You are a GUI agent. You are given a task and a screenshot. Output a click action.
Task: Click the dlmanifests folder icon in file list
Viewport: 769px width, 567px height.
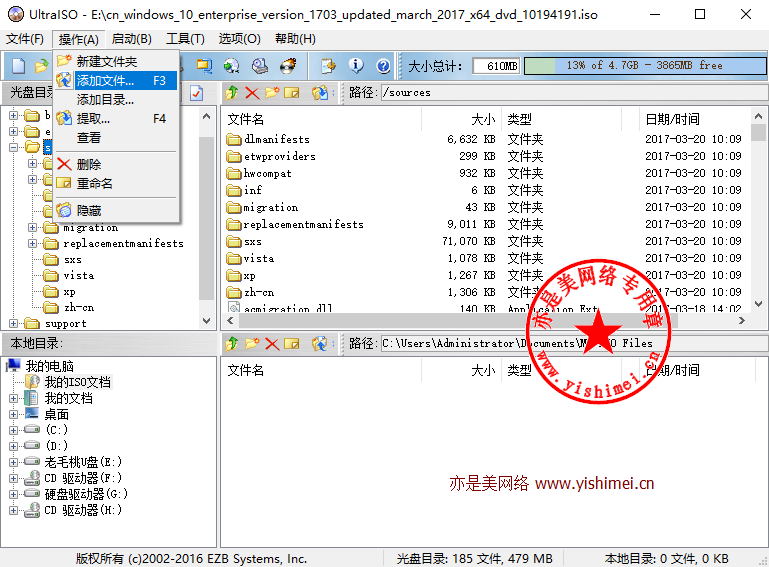[234, 139]
